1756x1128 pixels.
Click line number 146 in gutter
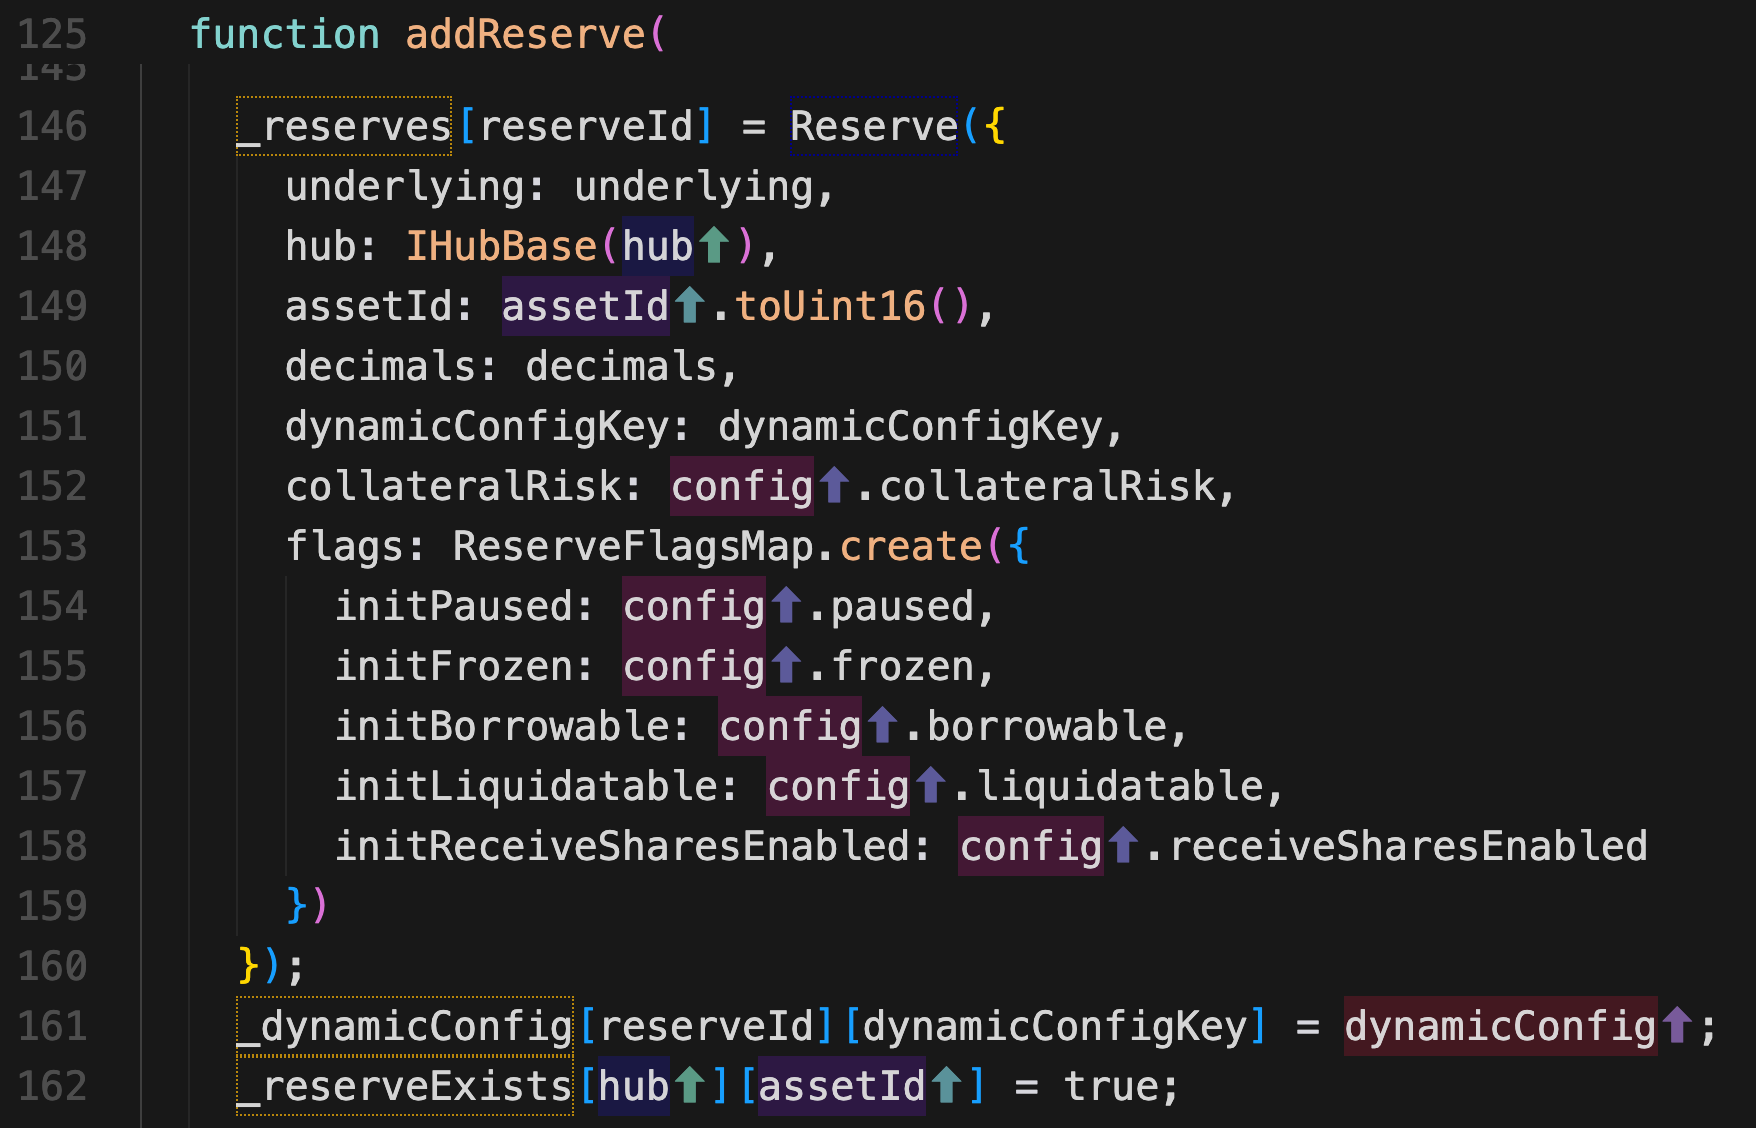tap(52, 126)
